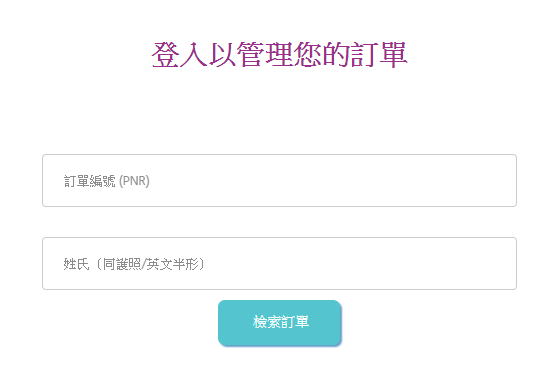560x389 pixels.
Task: Click the word 登入 in the purple heading
Action: click(180, 54)
